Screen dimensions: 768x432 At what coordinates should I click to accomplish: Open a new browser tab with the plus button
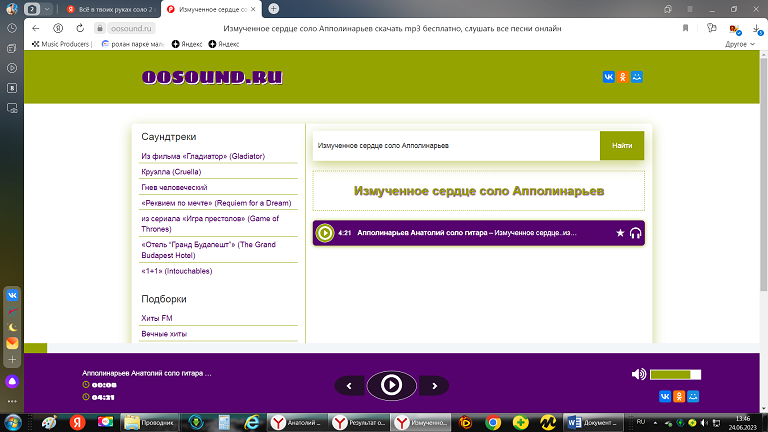(274, 9)
